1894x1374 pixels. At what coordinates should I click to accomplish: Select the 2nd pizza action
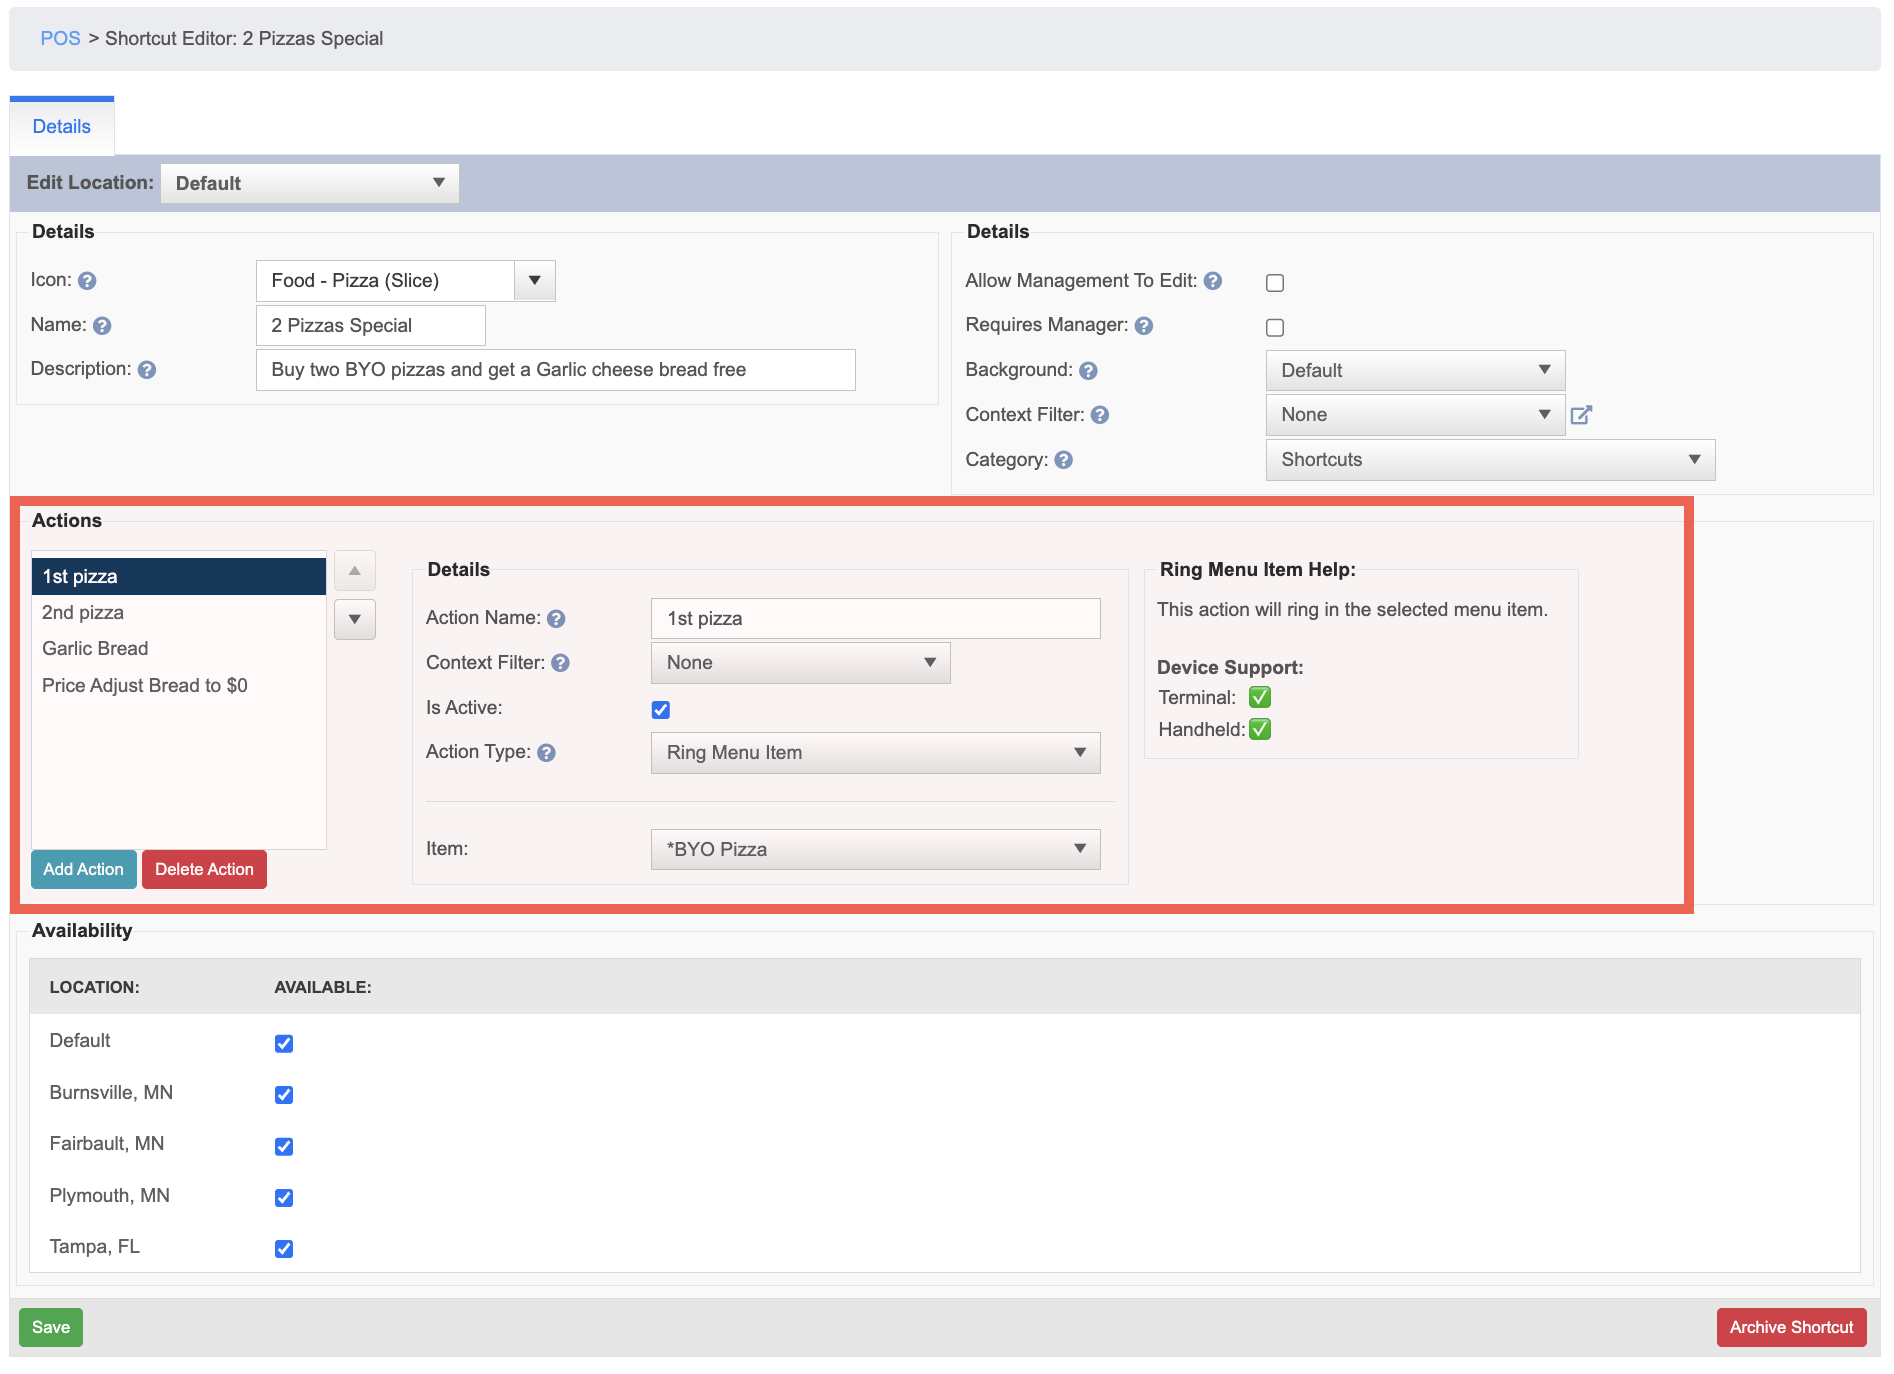[x=179, y=613]
